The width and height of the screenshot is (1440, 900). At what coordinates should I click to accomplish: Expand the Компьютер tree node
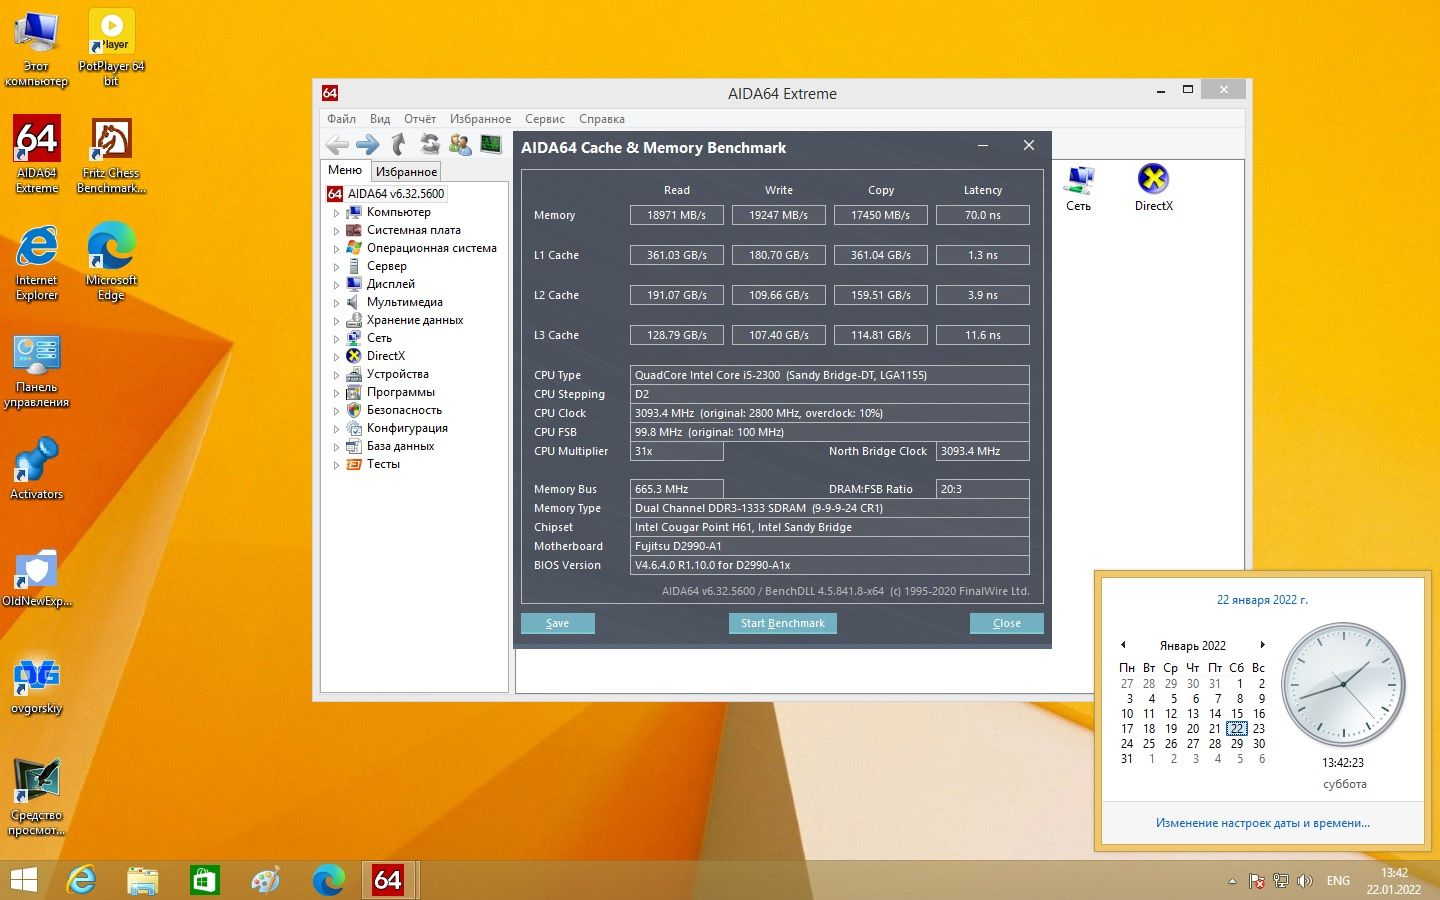point(336,213)
